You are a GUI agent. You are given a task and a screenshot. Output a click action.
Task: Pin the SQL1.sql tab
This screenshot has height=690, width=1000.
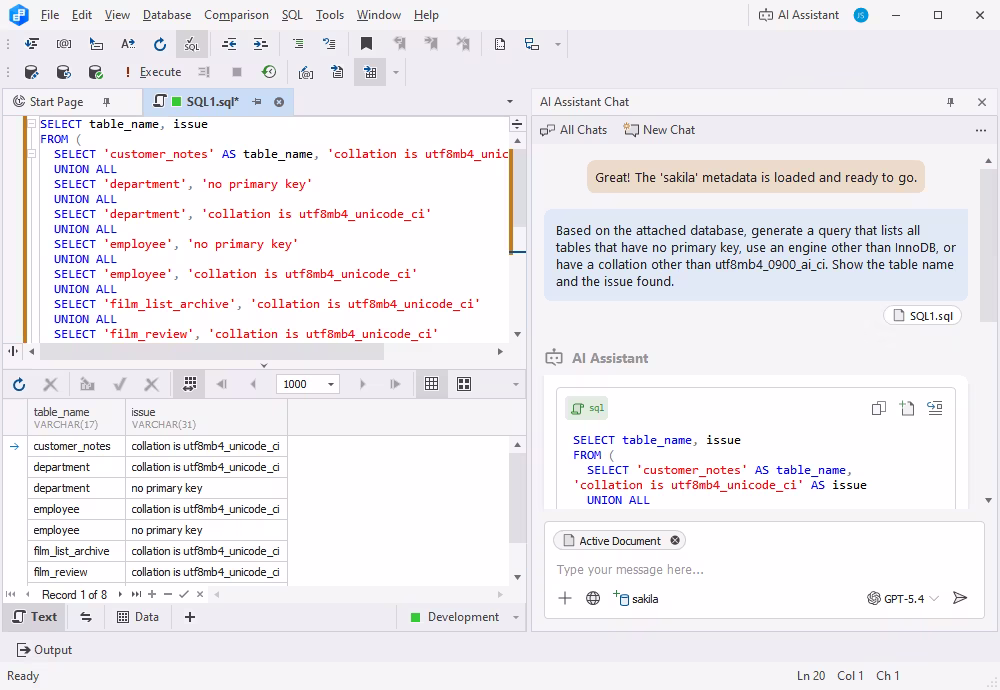[256, 102]
